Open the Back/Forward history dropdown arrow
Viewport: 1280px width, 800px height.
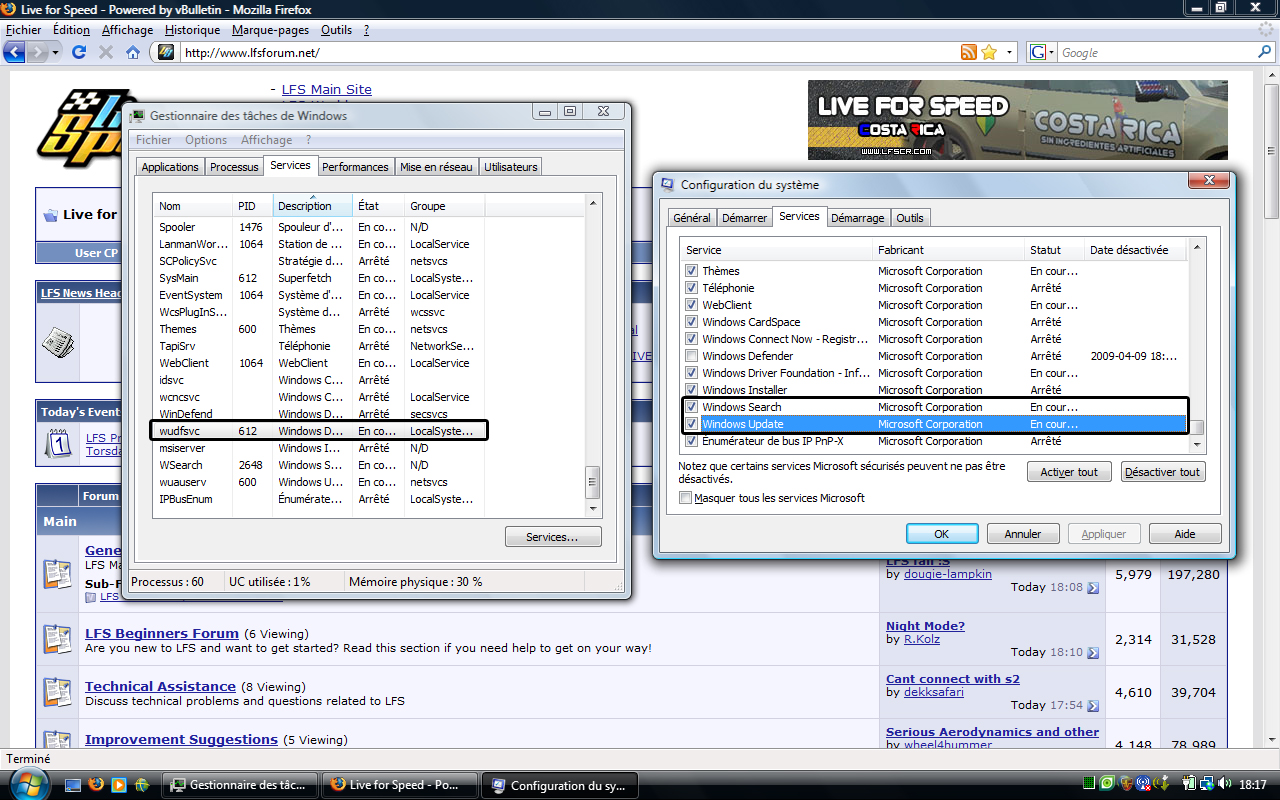pos(57,52)
